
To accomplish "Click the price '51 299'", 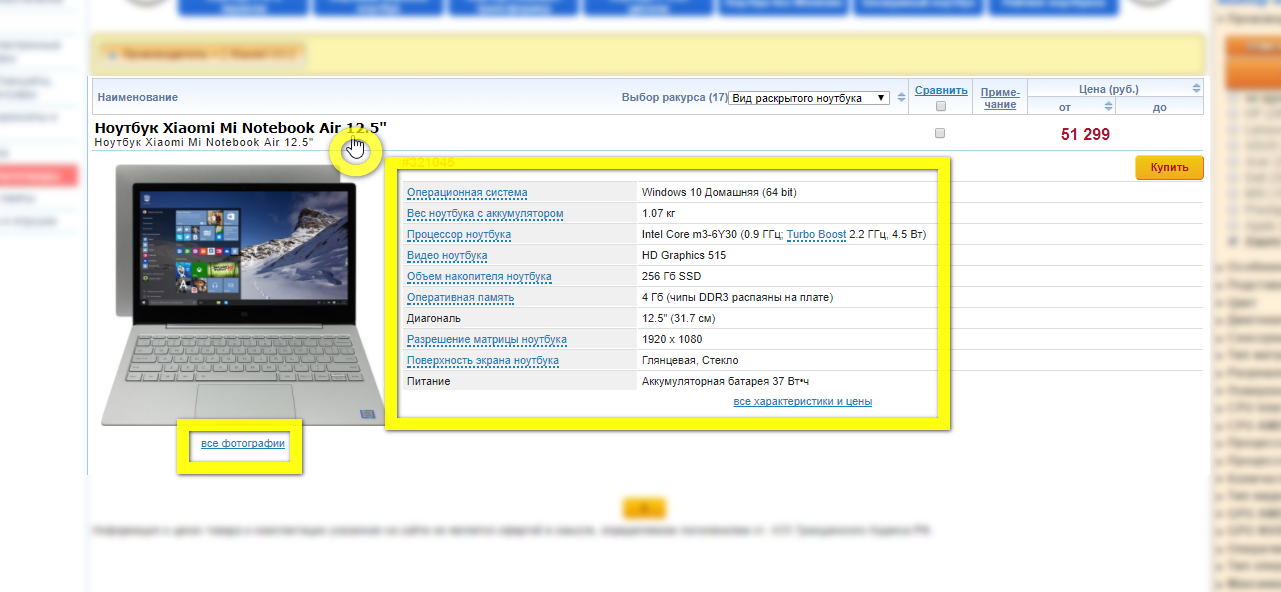I will (x=1085, y=134).
